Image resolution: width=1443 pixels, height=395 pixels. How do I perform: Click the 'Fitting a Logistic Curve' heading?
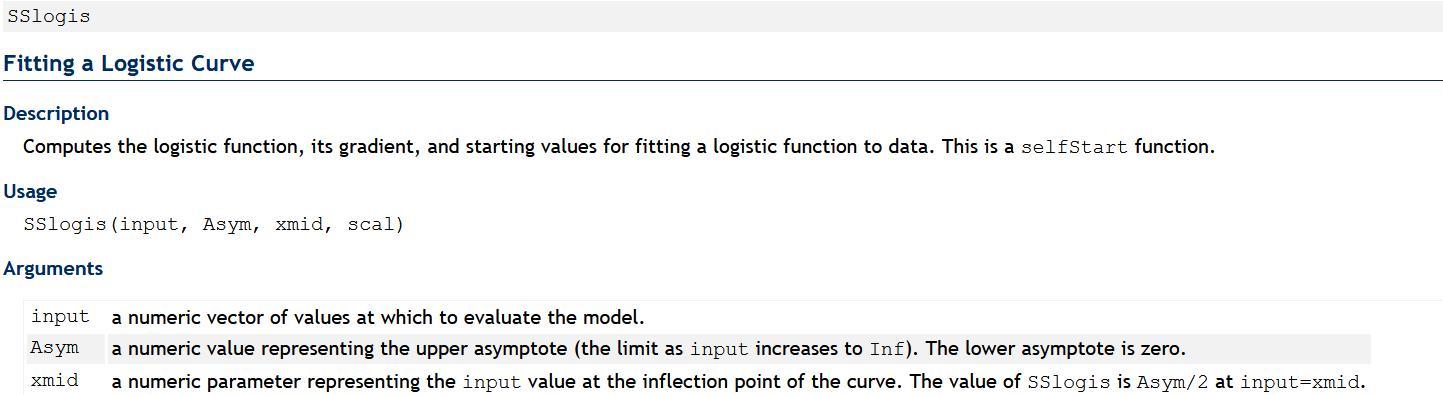coord(129,63)
